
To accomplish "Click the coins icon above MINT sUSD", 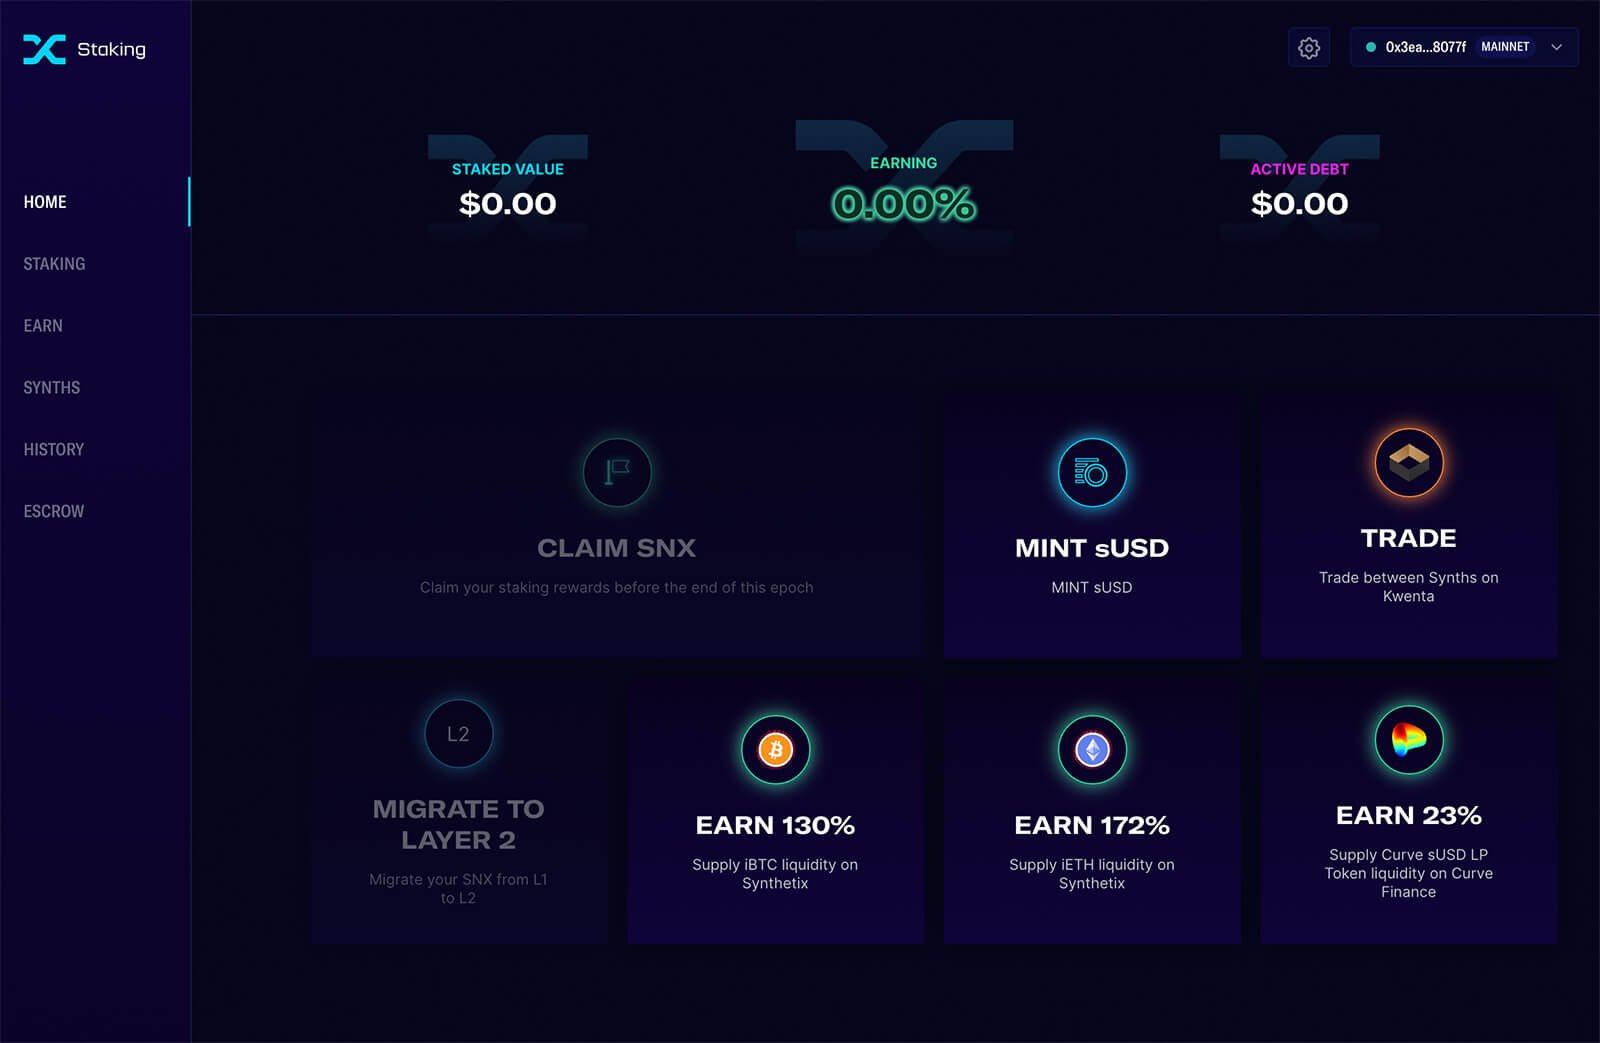I will 1091,471.
